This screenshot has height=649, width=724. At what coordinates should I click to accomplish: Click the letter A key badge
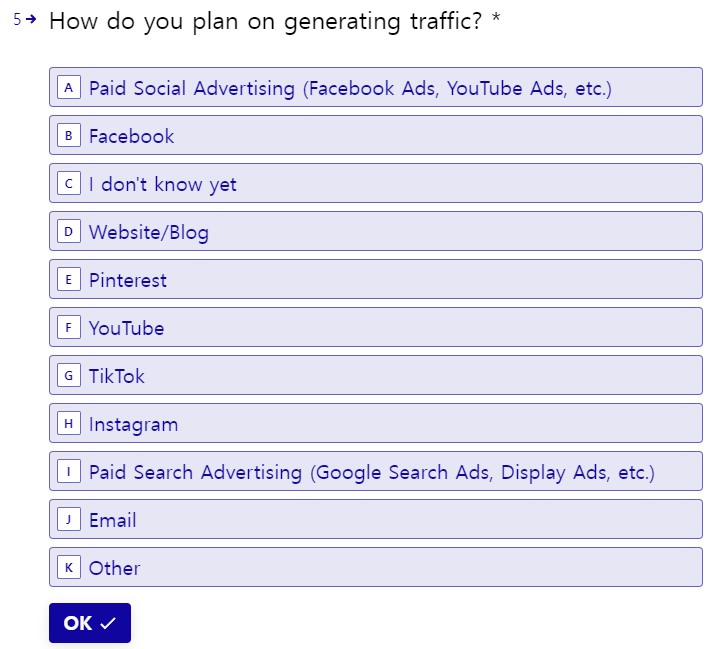pyautogui.click(x=69, y=87)
